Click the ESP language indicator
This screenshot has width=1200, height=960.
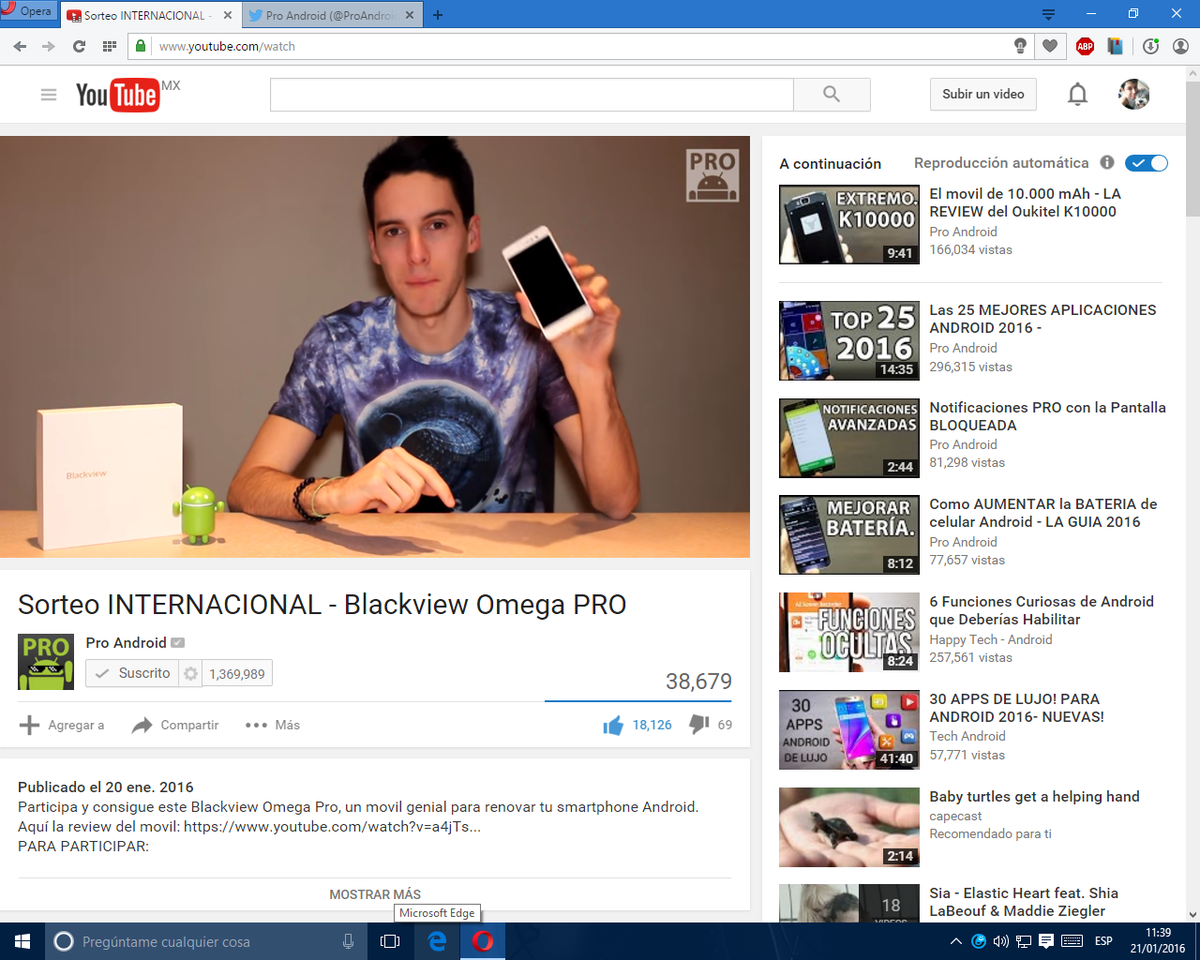tap(1103, 941)
